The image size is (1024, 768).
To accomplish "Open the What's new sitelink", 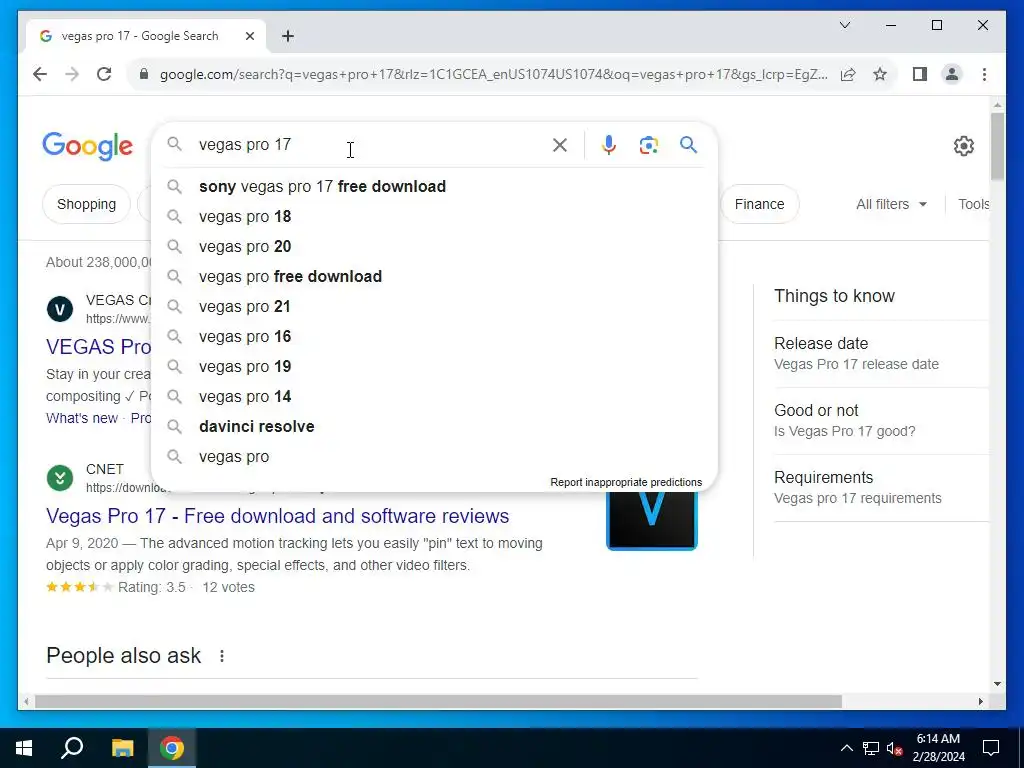I will [x=82, y=419].
